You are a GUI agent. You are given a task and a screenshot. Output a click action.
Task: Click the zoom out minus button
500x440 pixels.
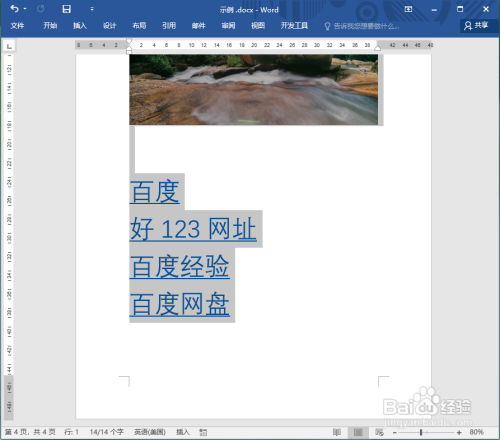coord(395,433)
